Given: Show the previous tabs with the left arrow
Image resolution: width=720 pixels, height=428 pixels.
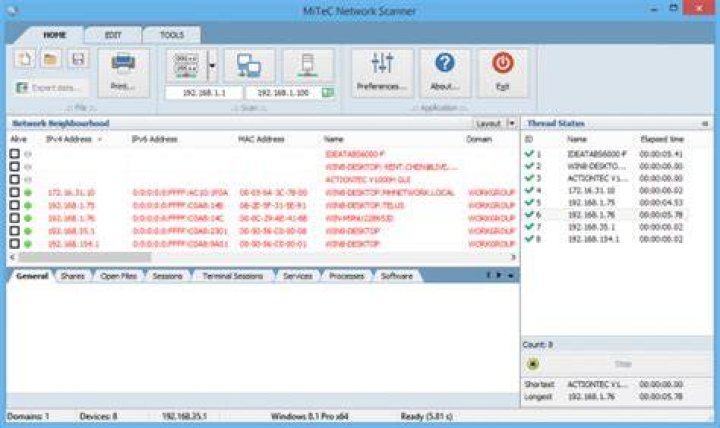Looking at the screenshot, I should (x=488, y=276).
